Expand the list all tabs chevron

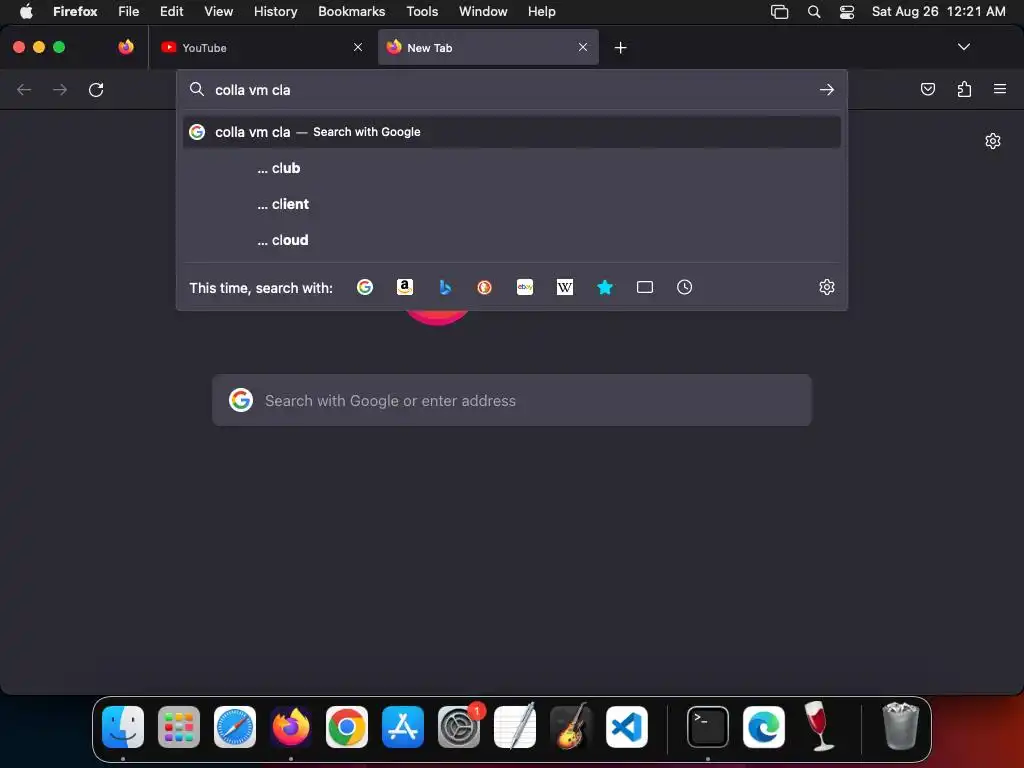coord(963,47)
